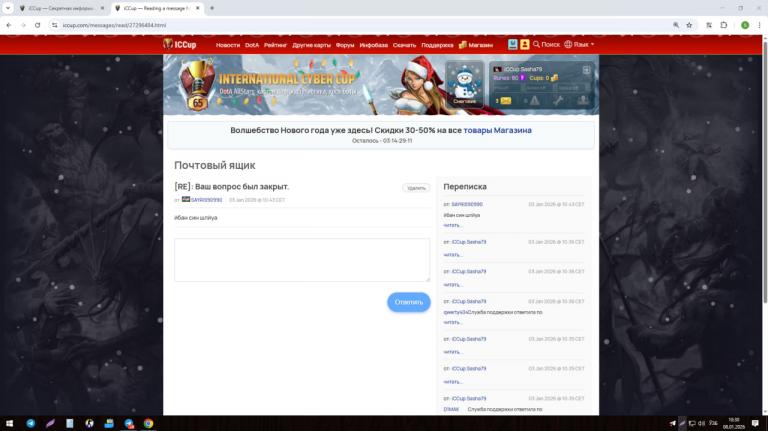Screen dimensions: 768x431
Task: Close the 'Reading a message' tab
Action: pos(198,8)
